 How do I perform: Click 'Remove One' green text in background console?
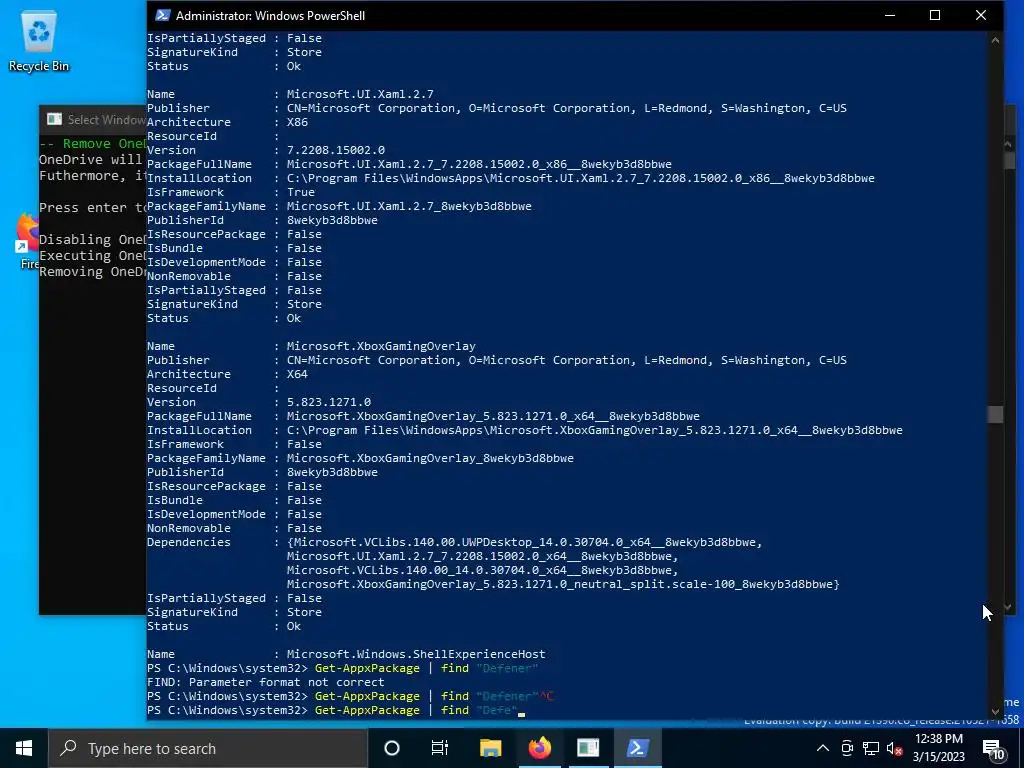(x=104, y=144)
